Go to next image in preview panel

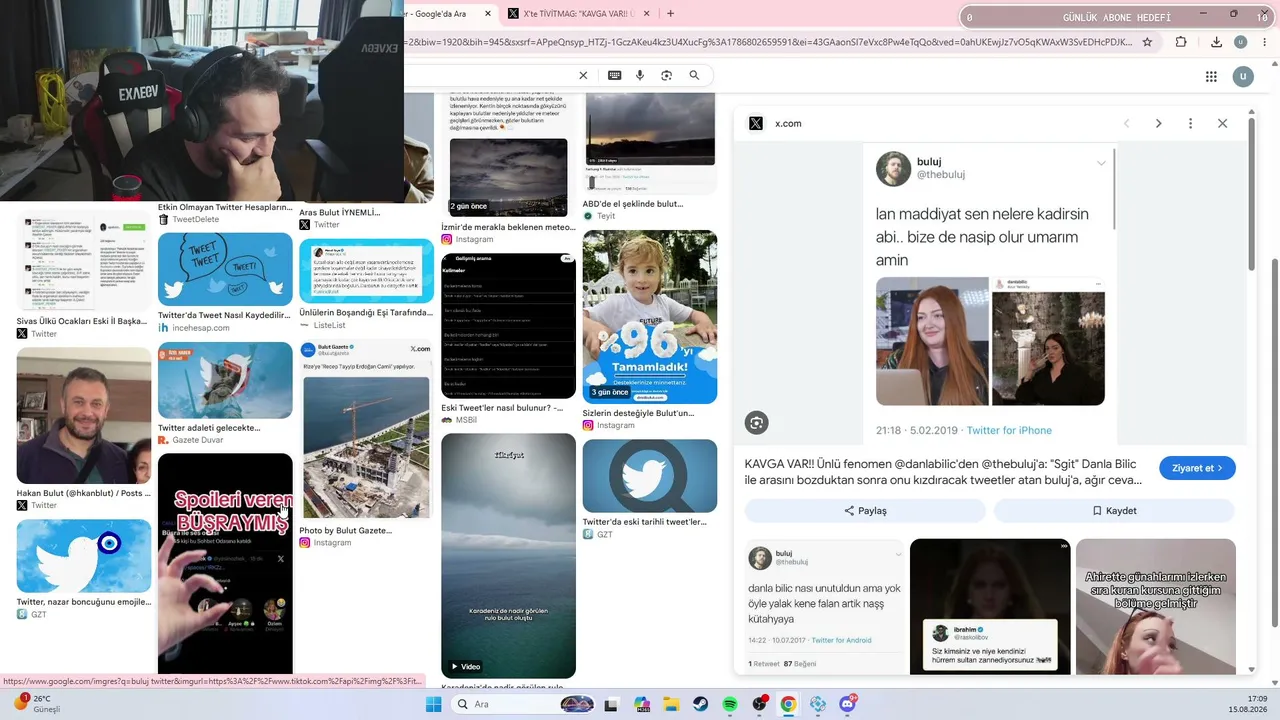click(x=1158, y=123)
